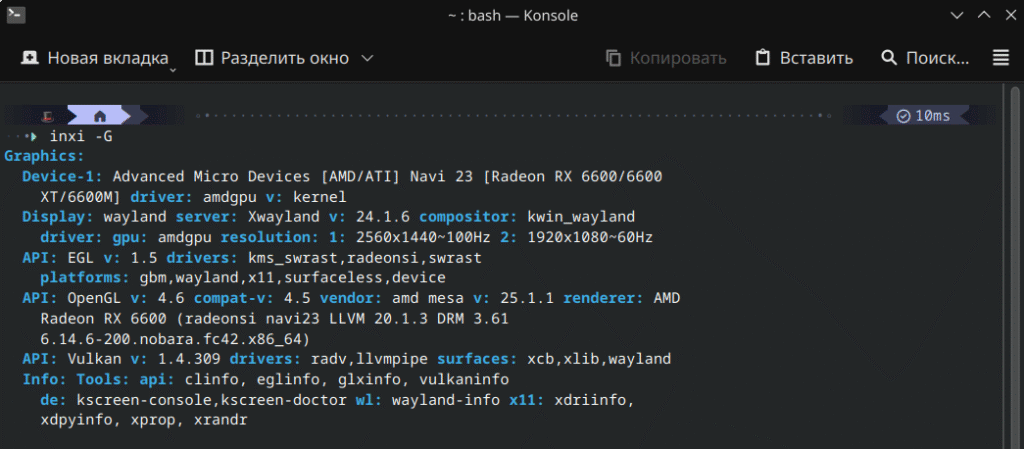Click 'kwin_wayland' compositor value

point(581,217)
